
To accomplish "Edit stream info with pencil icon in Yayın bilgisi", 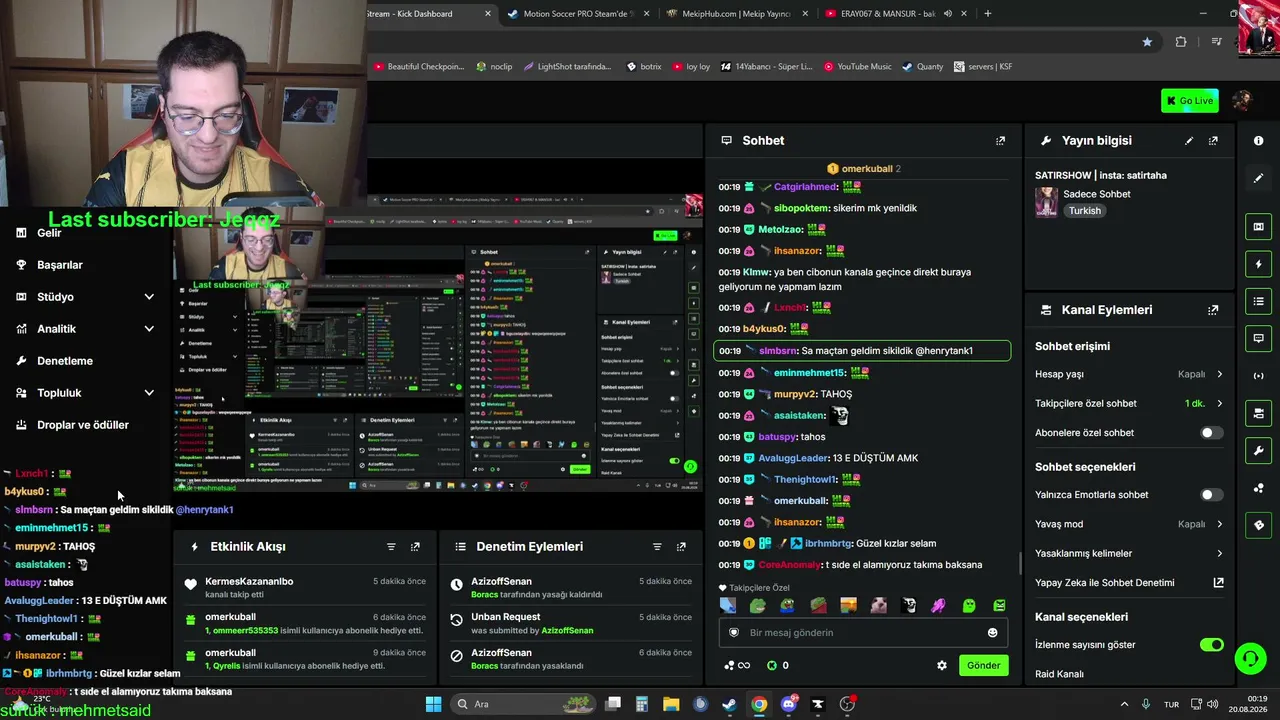I will pyautogui.click(x=1189, y=141).
